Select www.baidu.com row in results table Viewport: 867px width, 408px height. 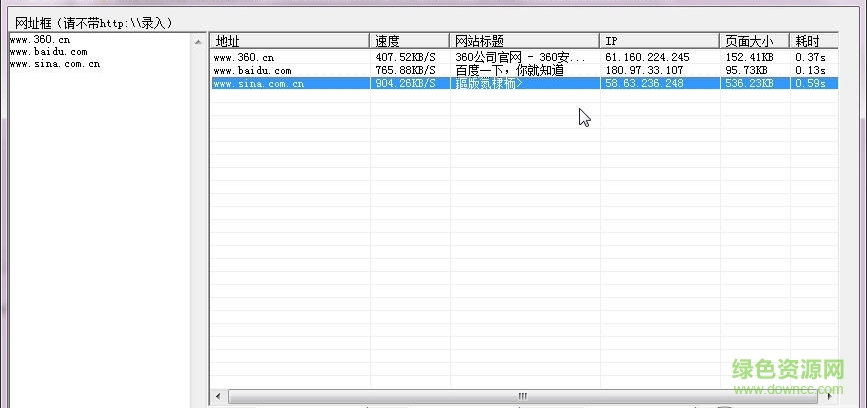524,70
